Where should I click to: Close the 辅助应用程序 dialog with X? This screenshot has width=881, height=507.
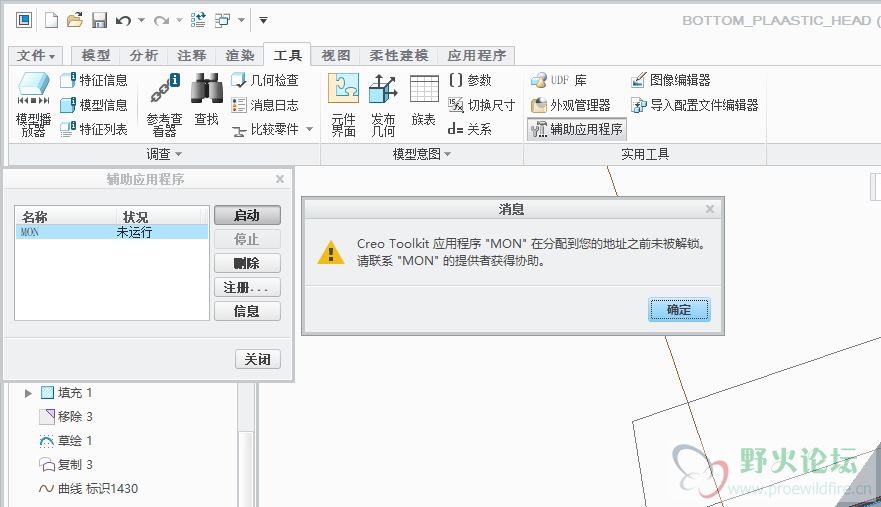click(280, 179)
